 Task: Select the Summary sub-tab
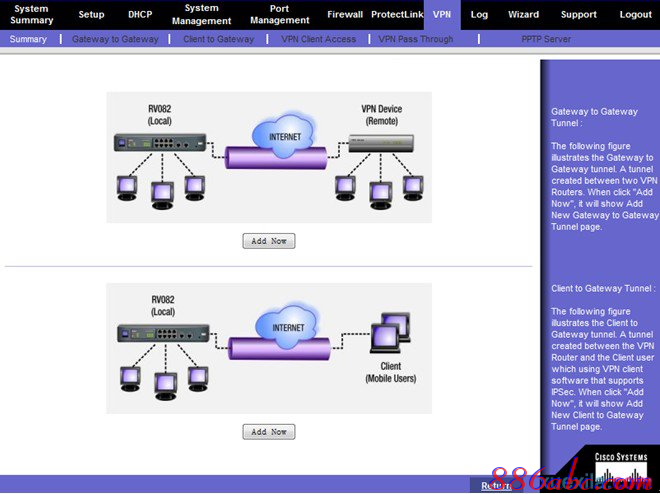pos(28,39)
